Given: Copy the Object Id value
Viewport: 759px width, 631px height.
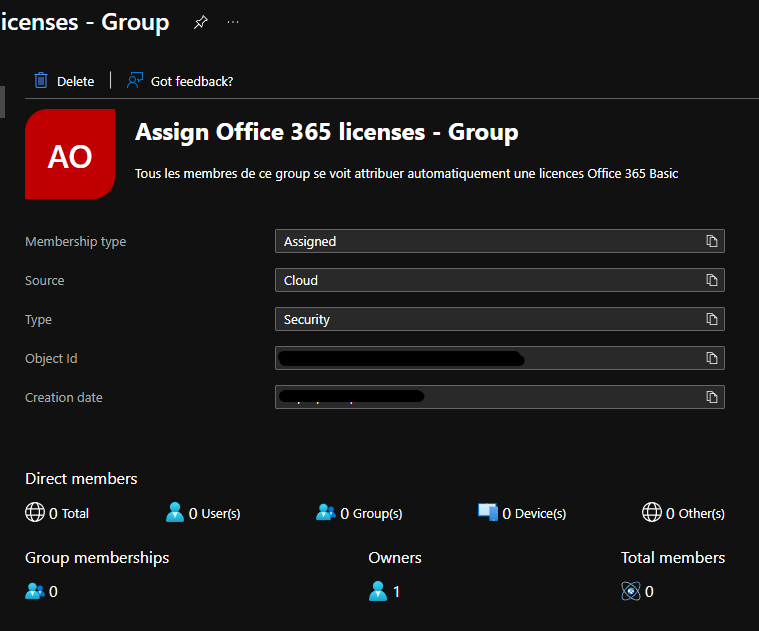Looking at the screenshot, I should [x=712, y=358].
